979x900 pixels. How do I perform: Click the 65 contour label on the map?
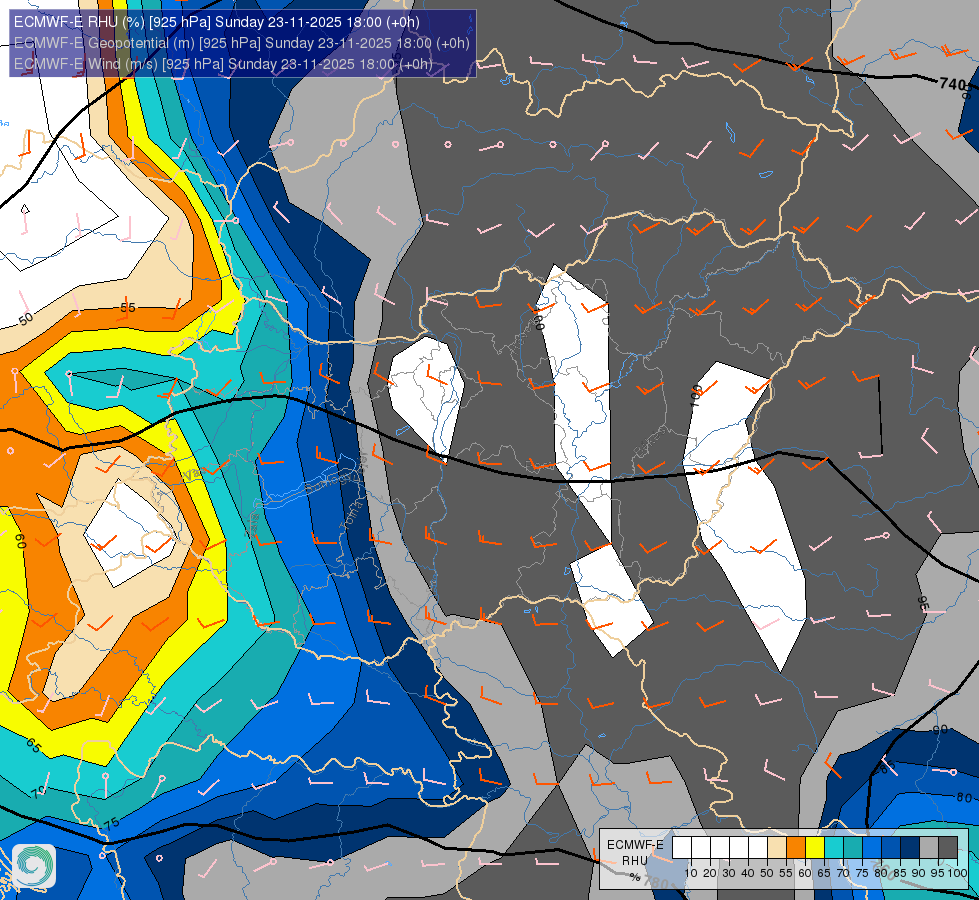click(34, 745)
